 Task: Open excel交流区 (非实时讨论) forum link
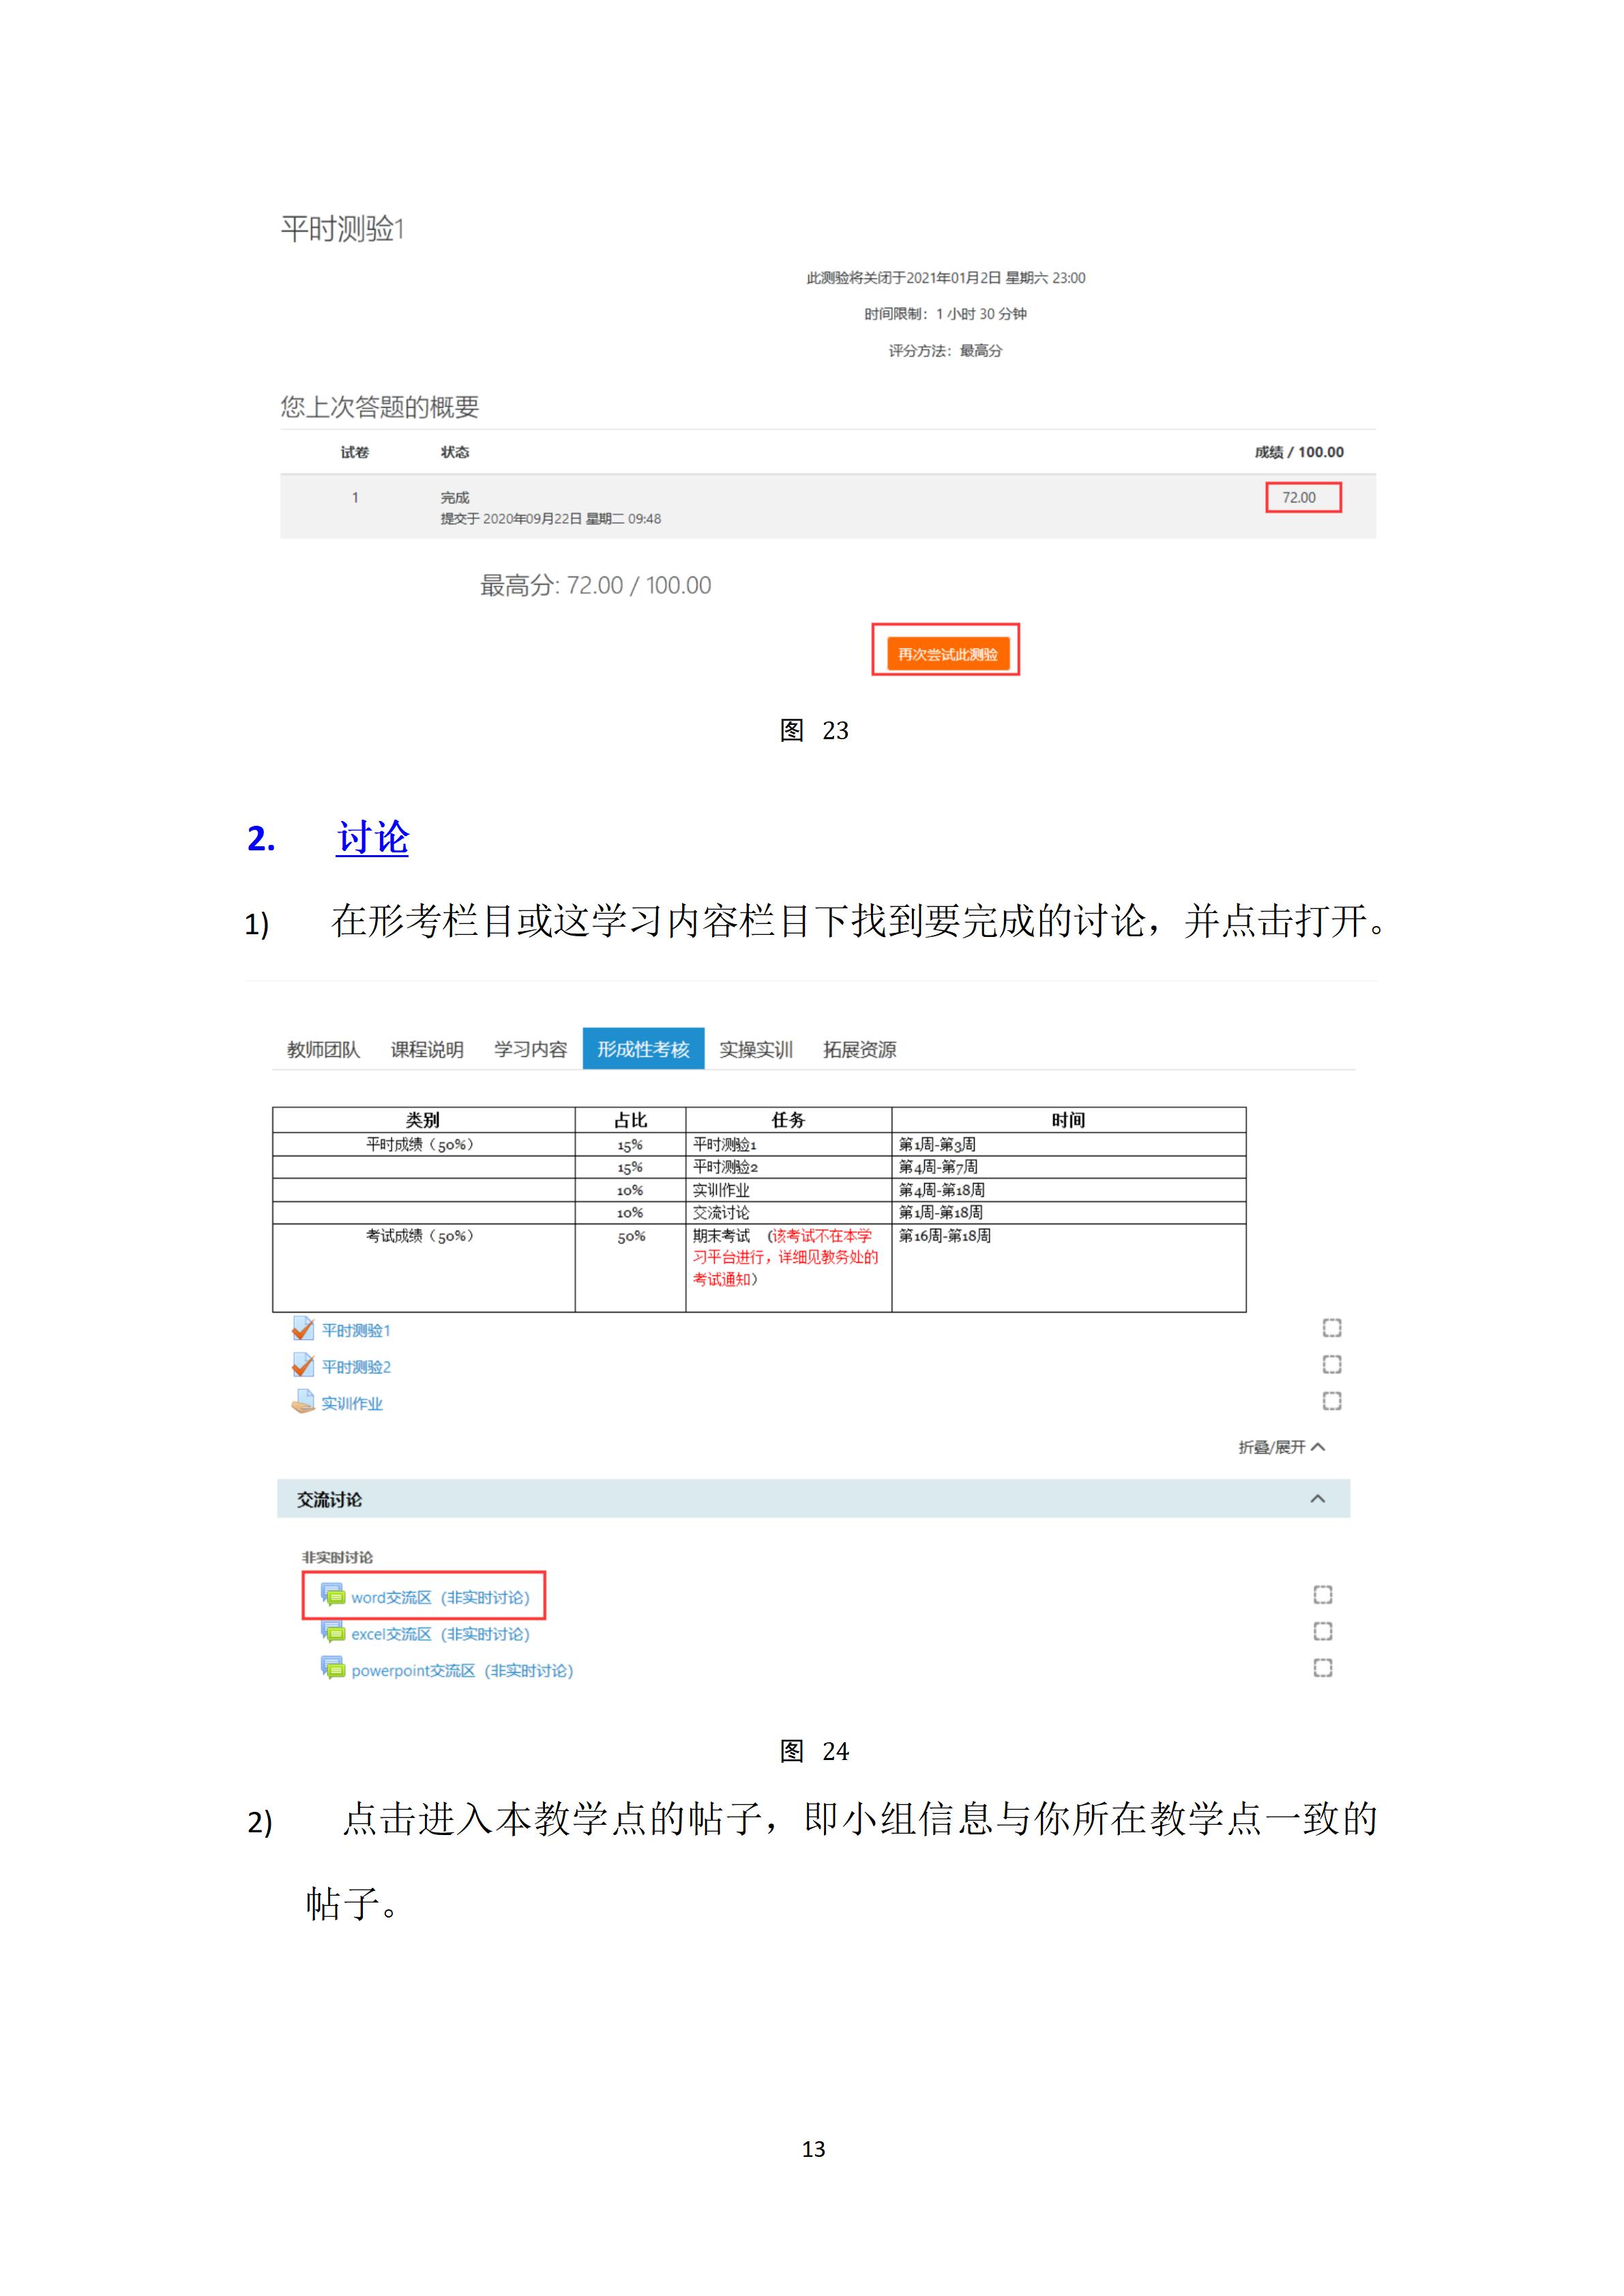(440, 1634)
